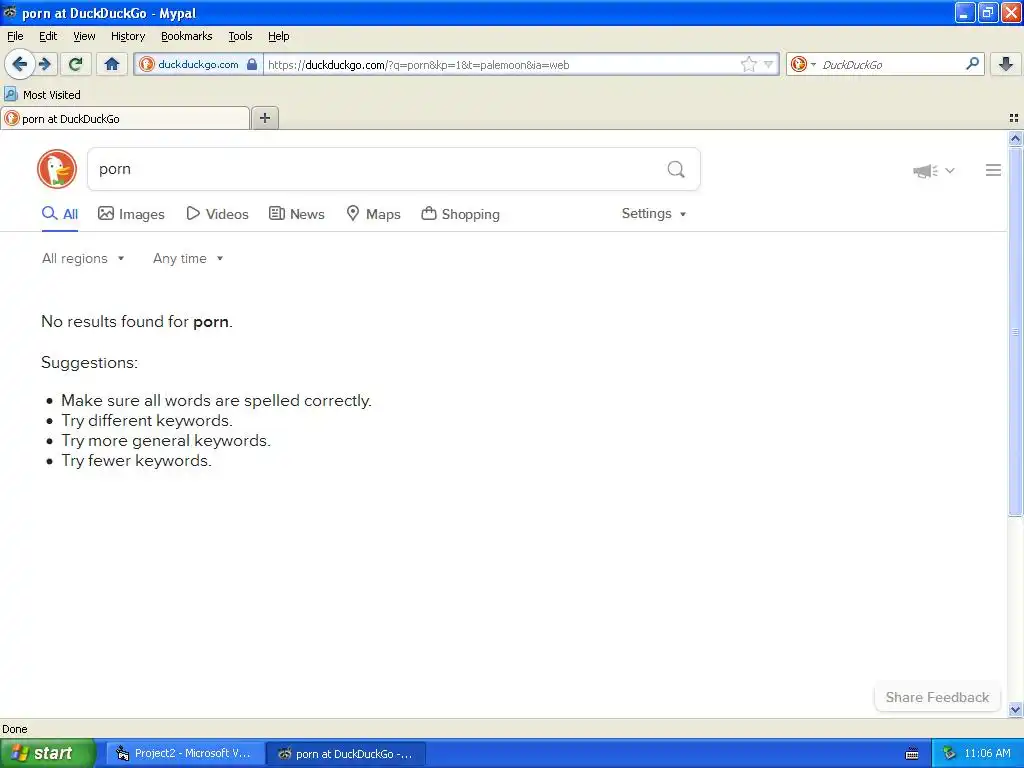Open the Bookmarks menu
The width and height of the screenshot is (1024, 768).
(x=186, y=36)
